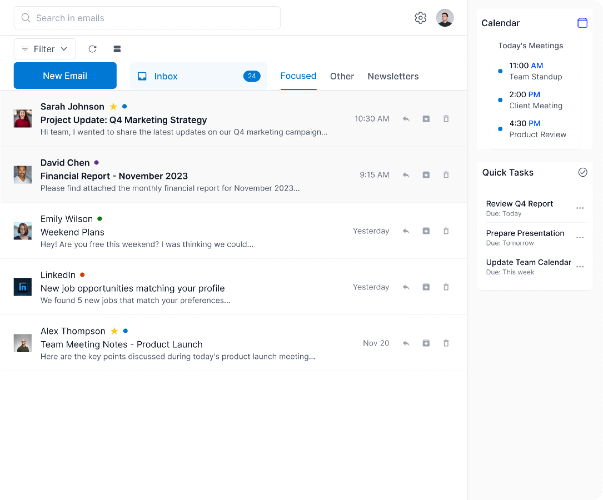Archive David Chen's Financial Report email
This screenshot has width=603, height=500.
426,175
